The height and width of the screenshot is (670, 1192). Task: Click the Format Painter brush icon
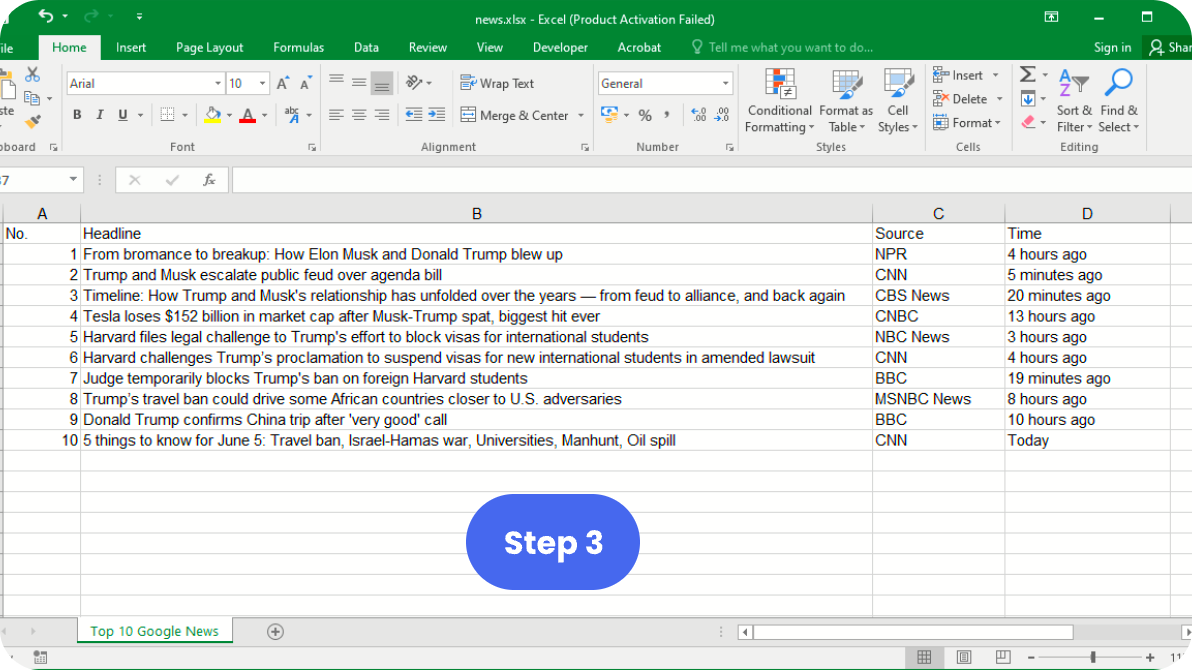pos(32,122)
